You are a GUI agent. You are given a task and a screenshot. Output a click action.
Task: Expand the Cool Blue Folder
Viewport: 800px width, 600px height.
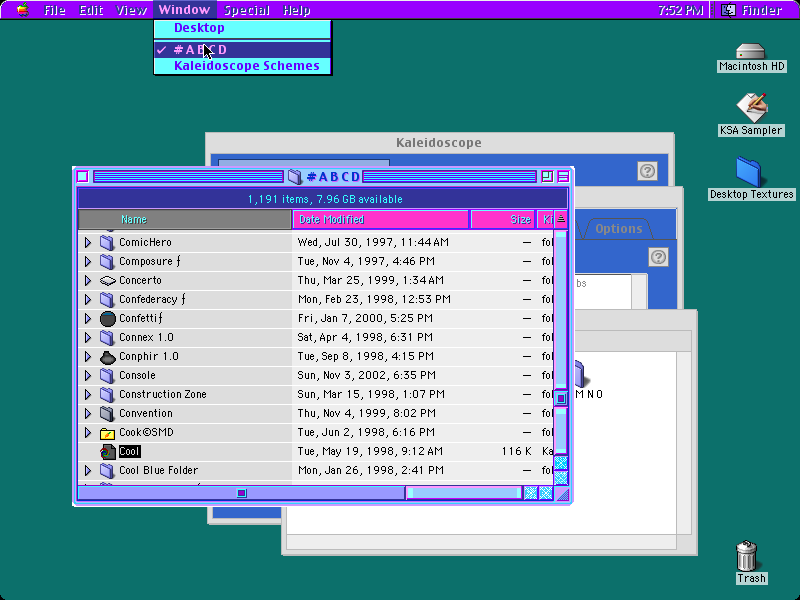[88, 470]
